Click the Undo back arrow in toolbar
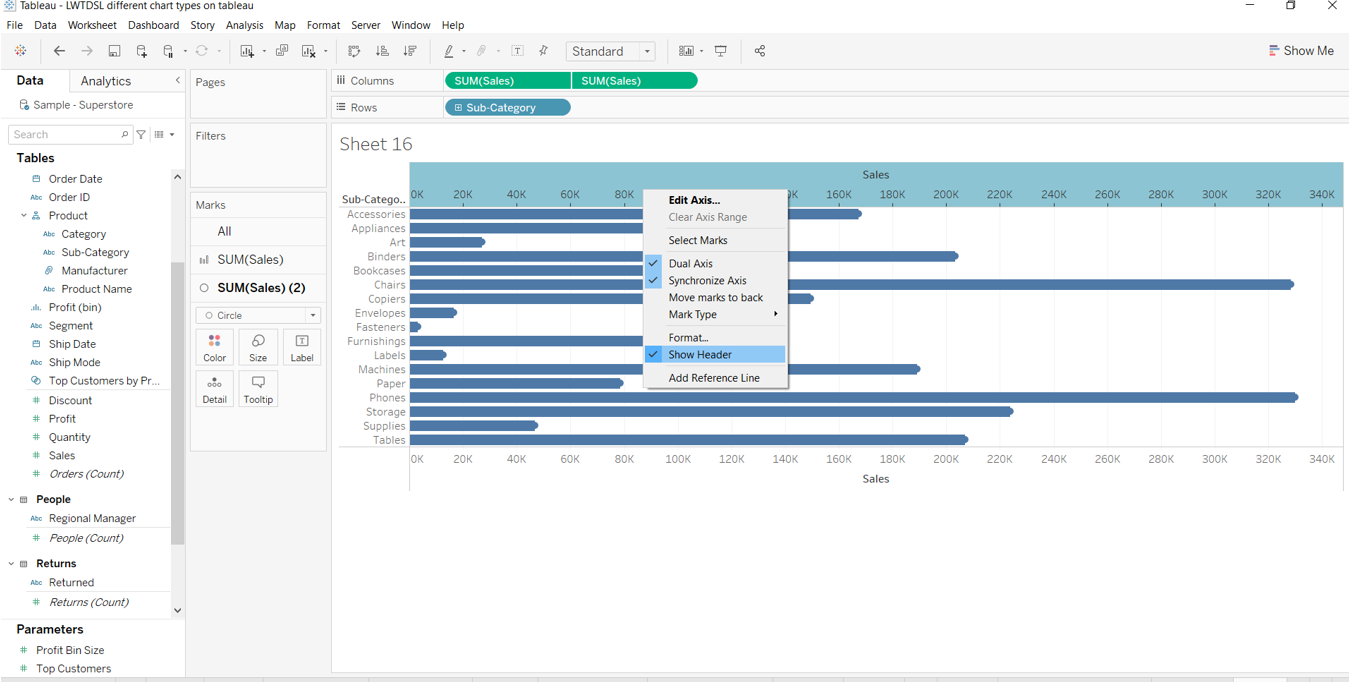 point(59,51)
